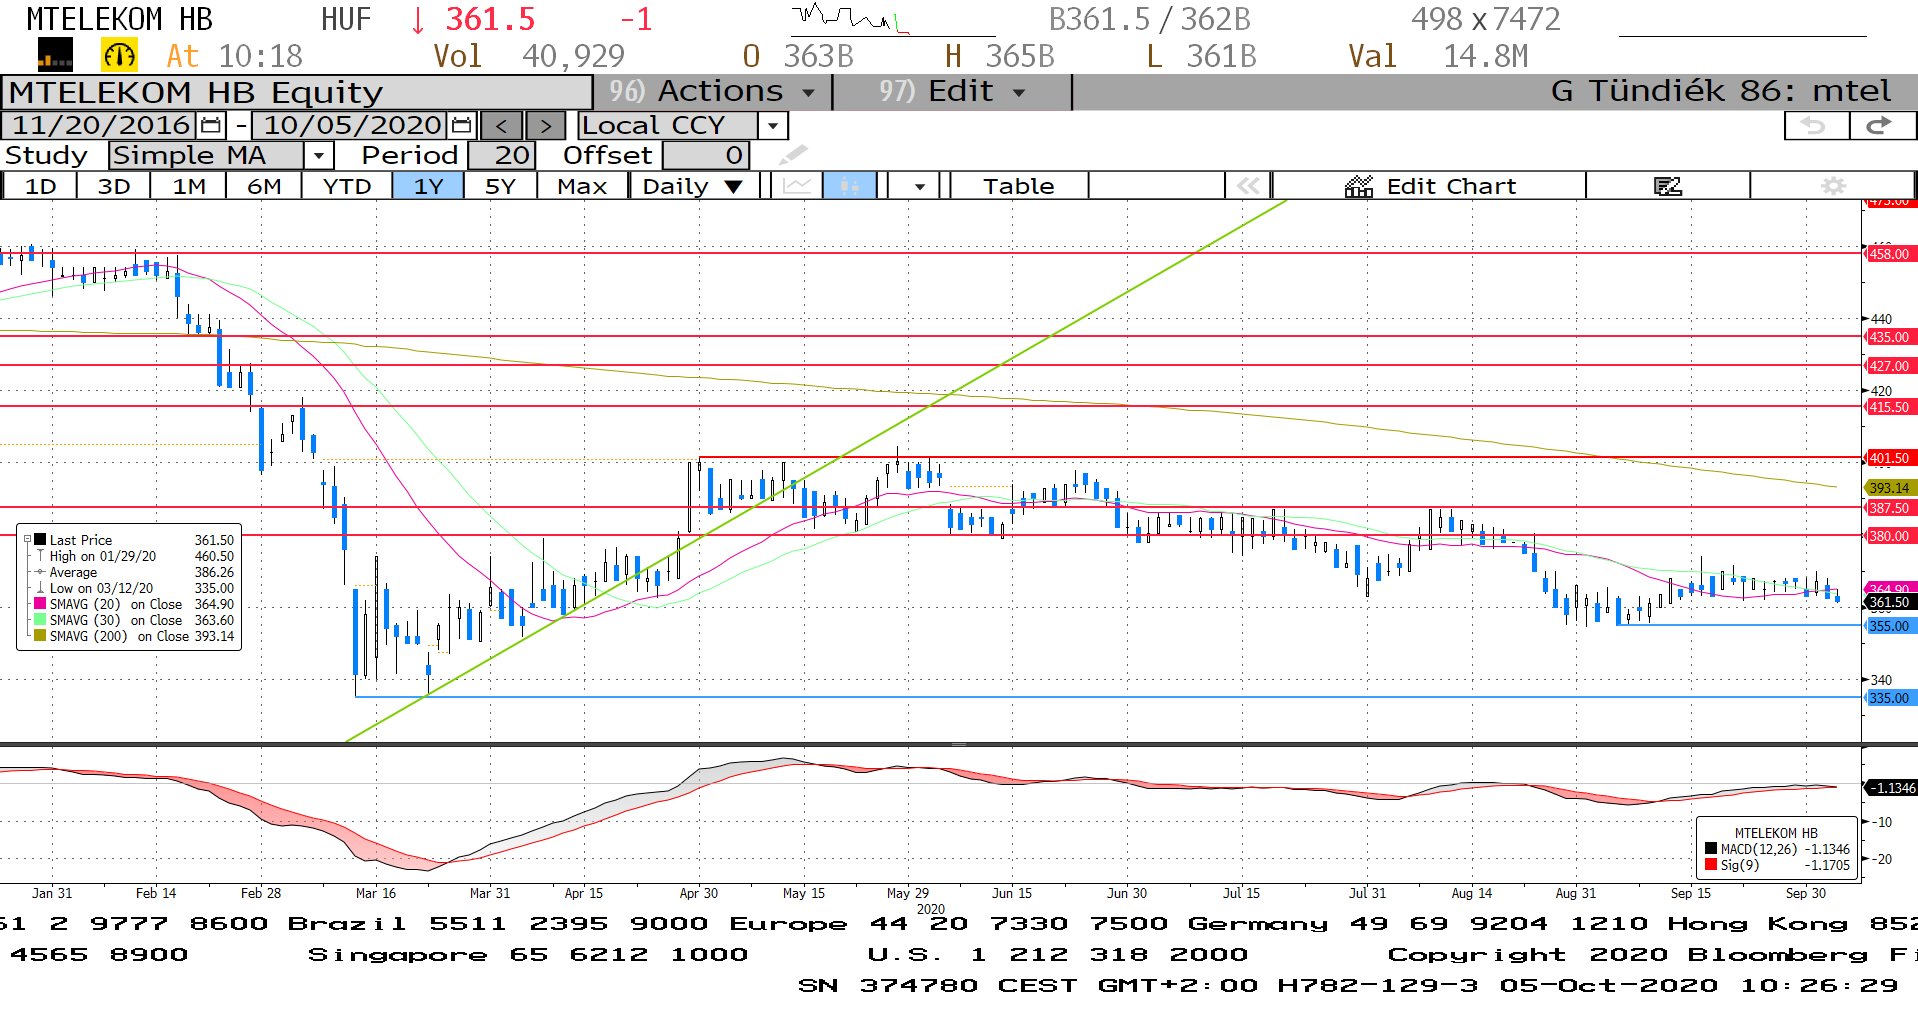Open the Simple MA study dropdown
The height and width of the screenshot is (1025, 1918).
pyautogui.click(x=318, y=156)
